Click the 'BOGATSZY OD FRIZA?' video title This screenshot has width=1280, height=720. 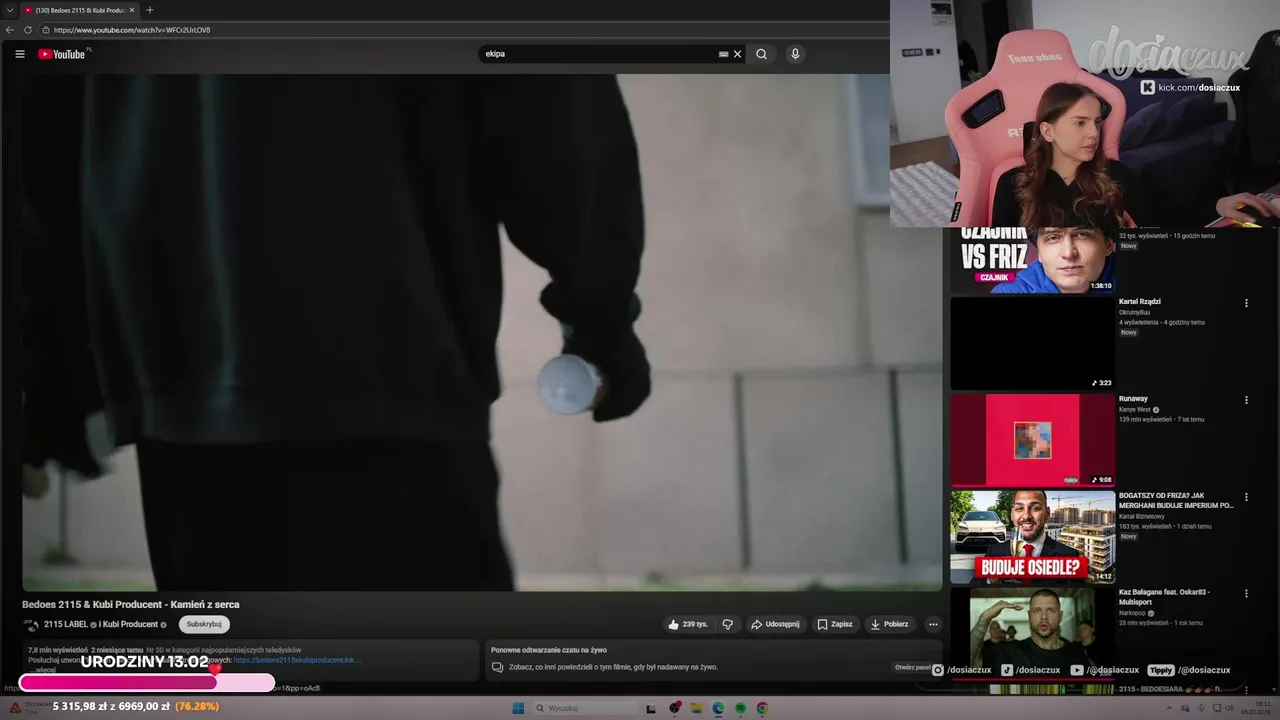(x=1176, y=500)
